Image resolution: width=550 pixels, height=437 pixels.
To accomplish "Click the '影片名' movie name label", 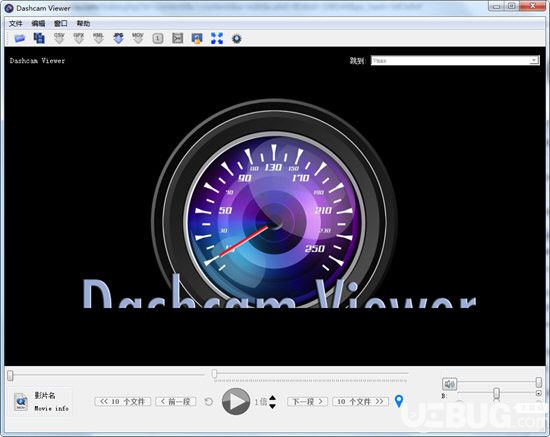I will pyautogui.click(x=45, y=395).
